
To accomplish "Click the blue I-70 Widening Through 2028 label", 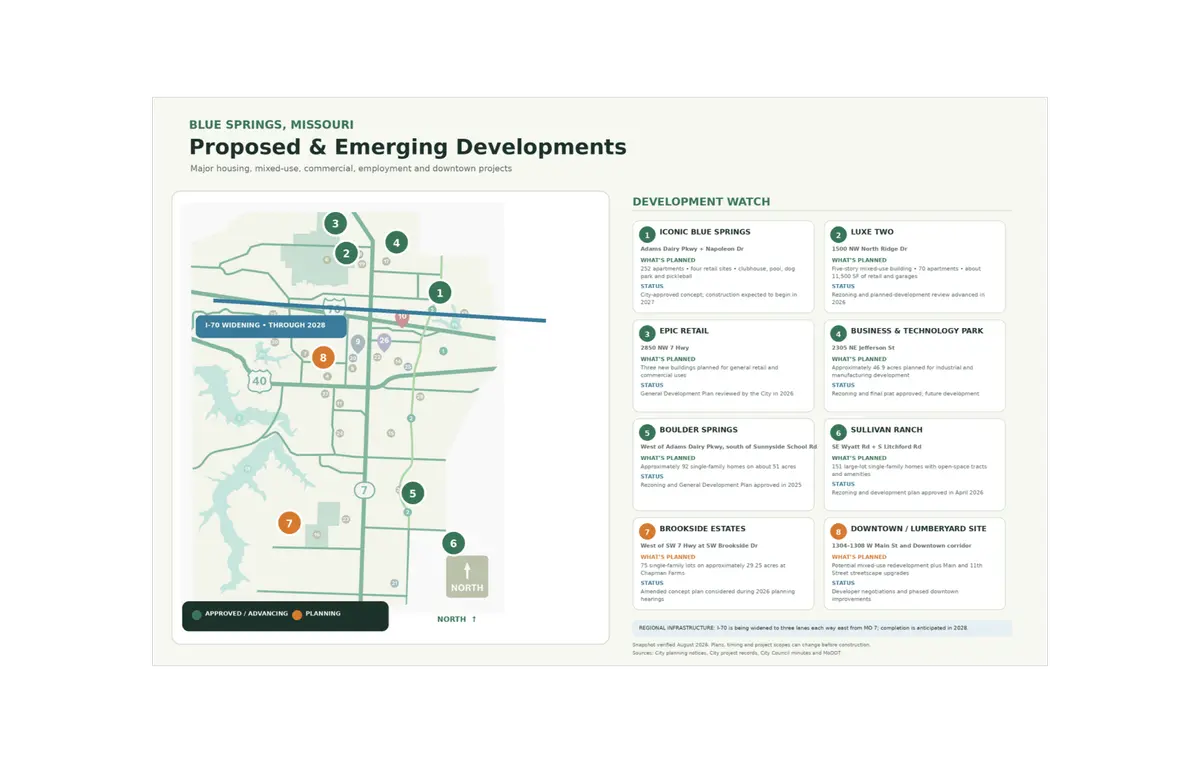I will (271, 326).
